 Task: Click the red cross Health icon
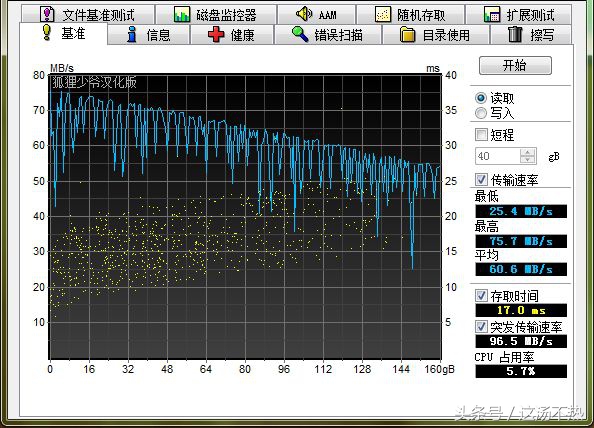(216, 34)
